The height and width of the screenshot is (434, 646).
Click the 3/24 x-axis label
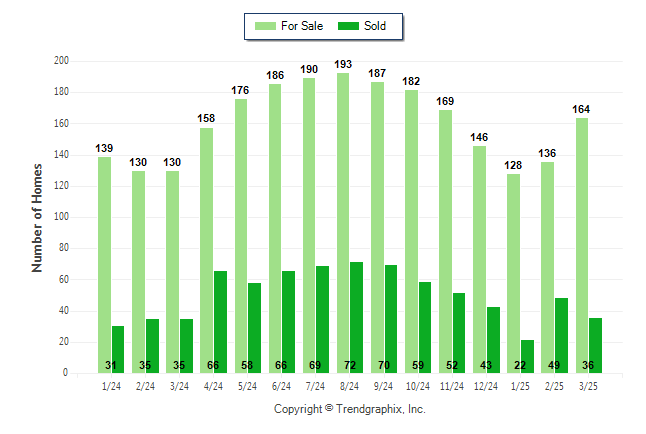[x=179, y=386]
